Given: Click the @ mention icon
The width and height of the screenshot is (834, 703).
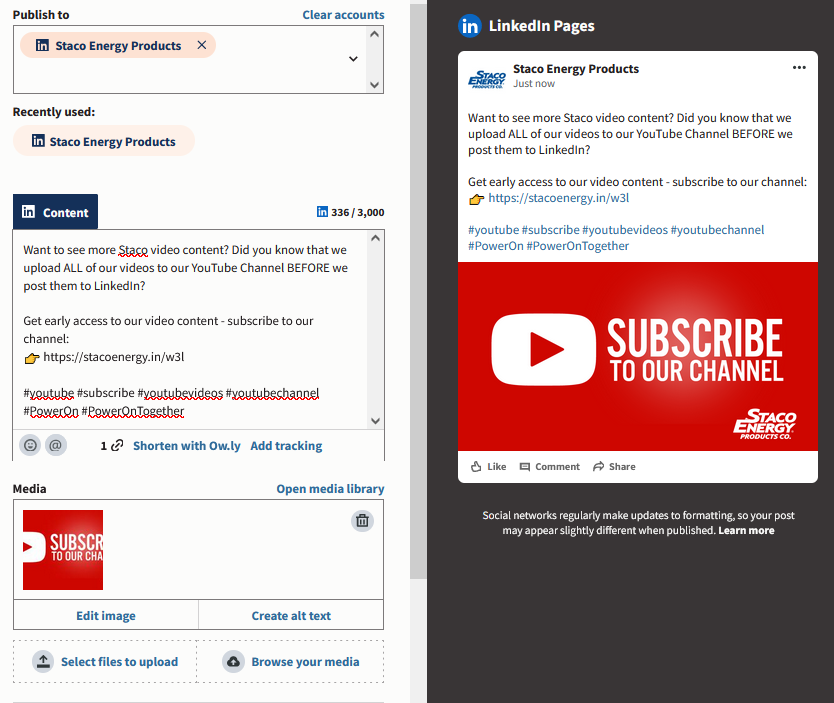Looking at the screenshot, I should 56,445.
